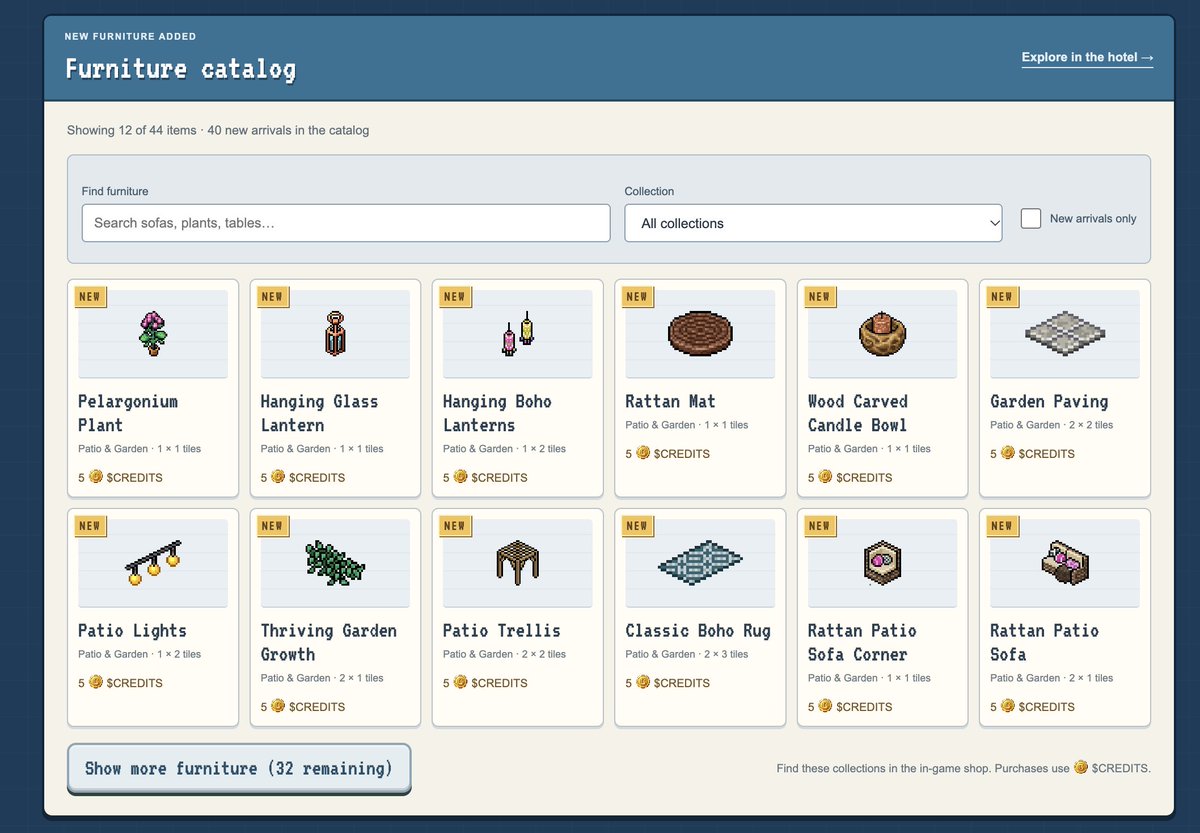Click the NEW badge on Garden Paving card
The height and width of the screenshot is (833, 1200).
[1002, 296]
